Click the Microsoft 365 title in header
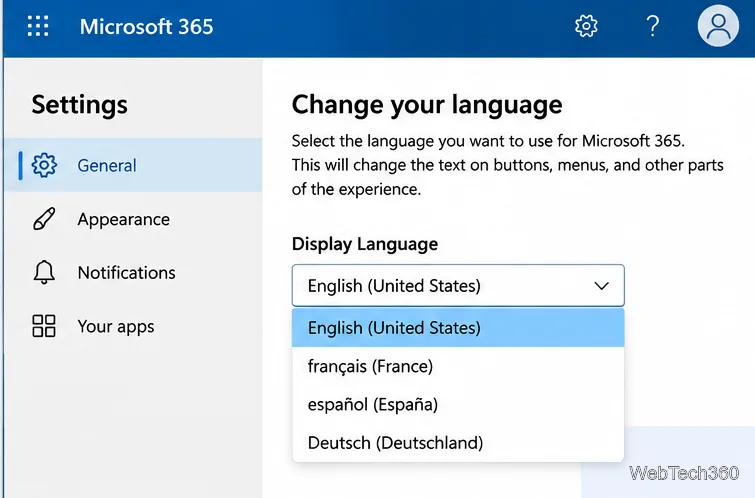Screen dimensions: 755x498 pyautogui.click(x=146, y=26)
